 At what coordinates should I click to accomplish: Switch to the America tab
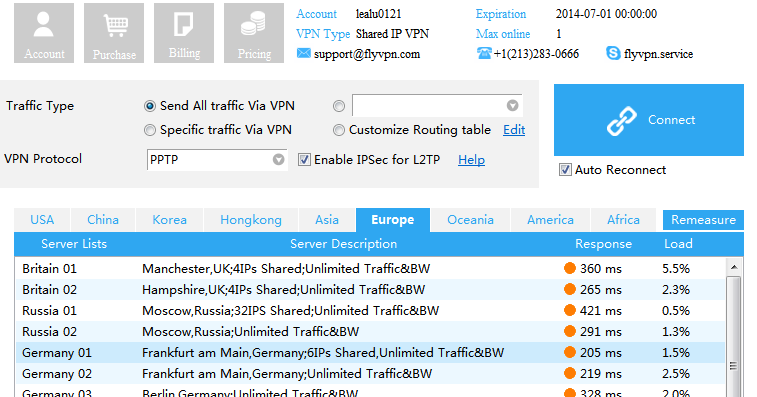click(550, 220)
